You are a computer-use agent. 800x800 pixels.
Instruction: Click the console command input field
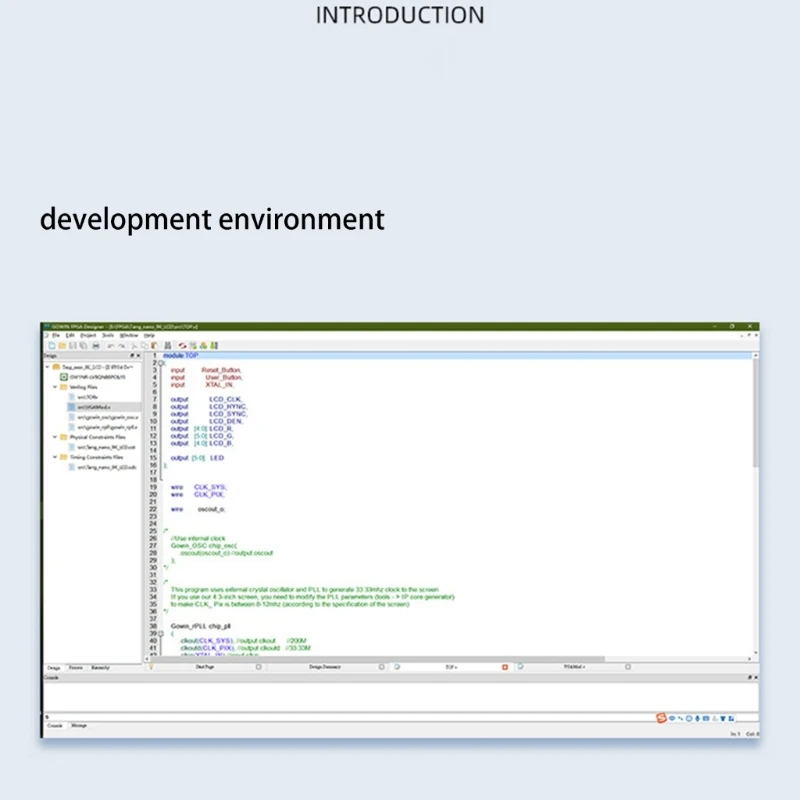349,717
